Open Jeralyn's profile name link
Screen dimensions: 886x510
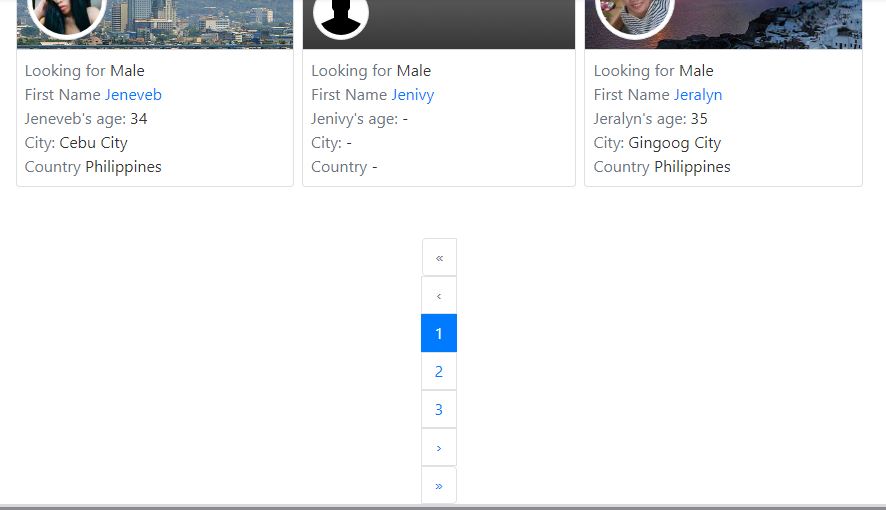tap(698, 94)
